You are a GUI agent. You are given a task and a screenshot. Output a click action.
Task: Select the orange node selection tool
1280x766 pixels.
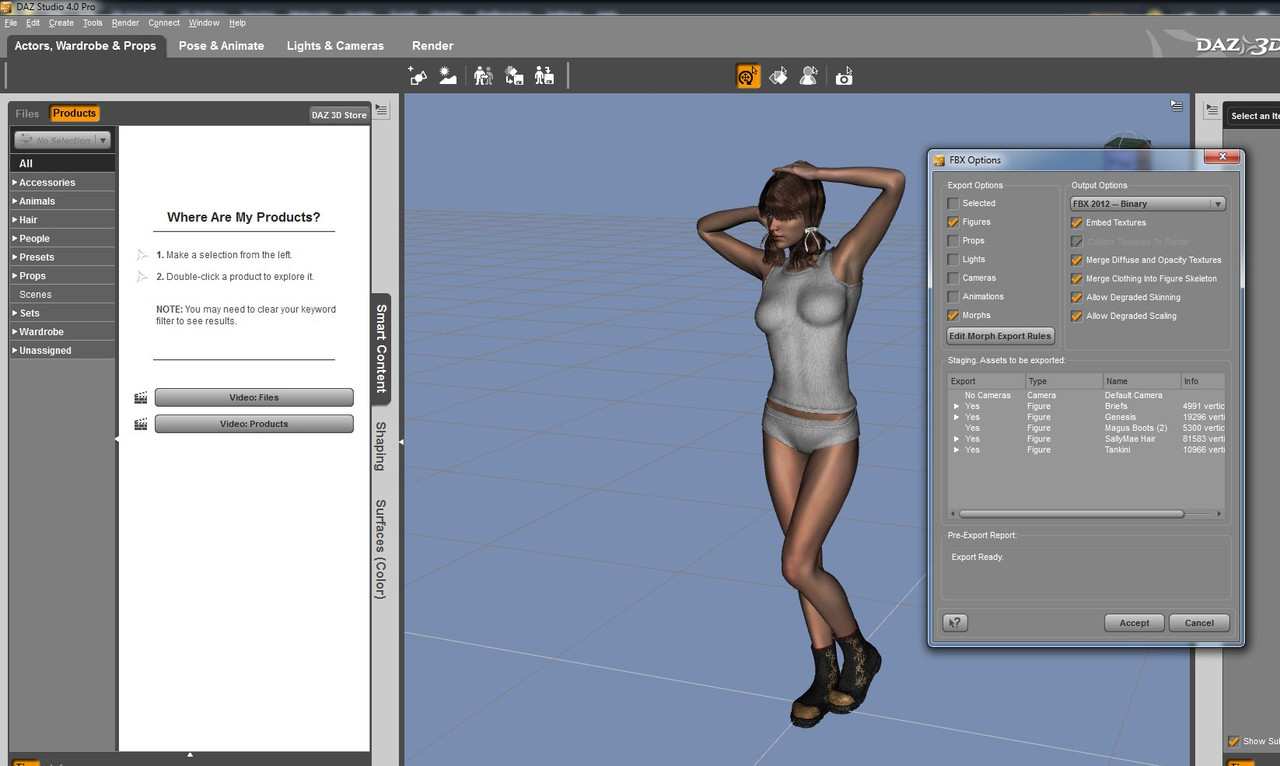point(748,75)
